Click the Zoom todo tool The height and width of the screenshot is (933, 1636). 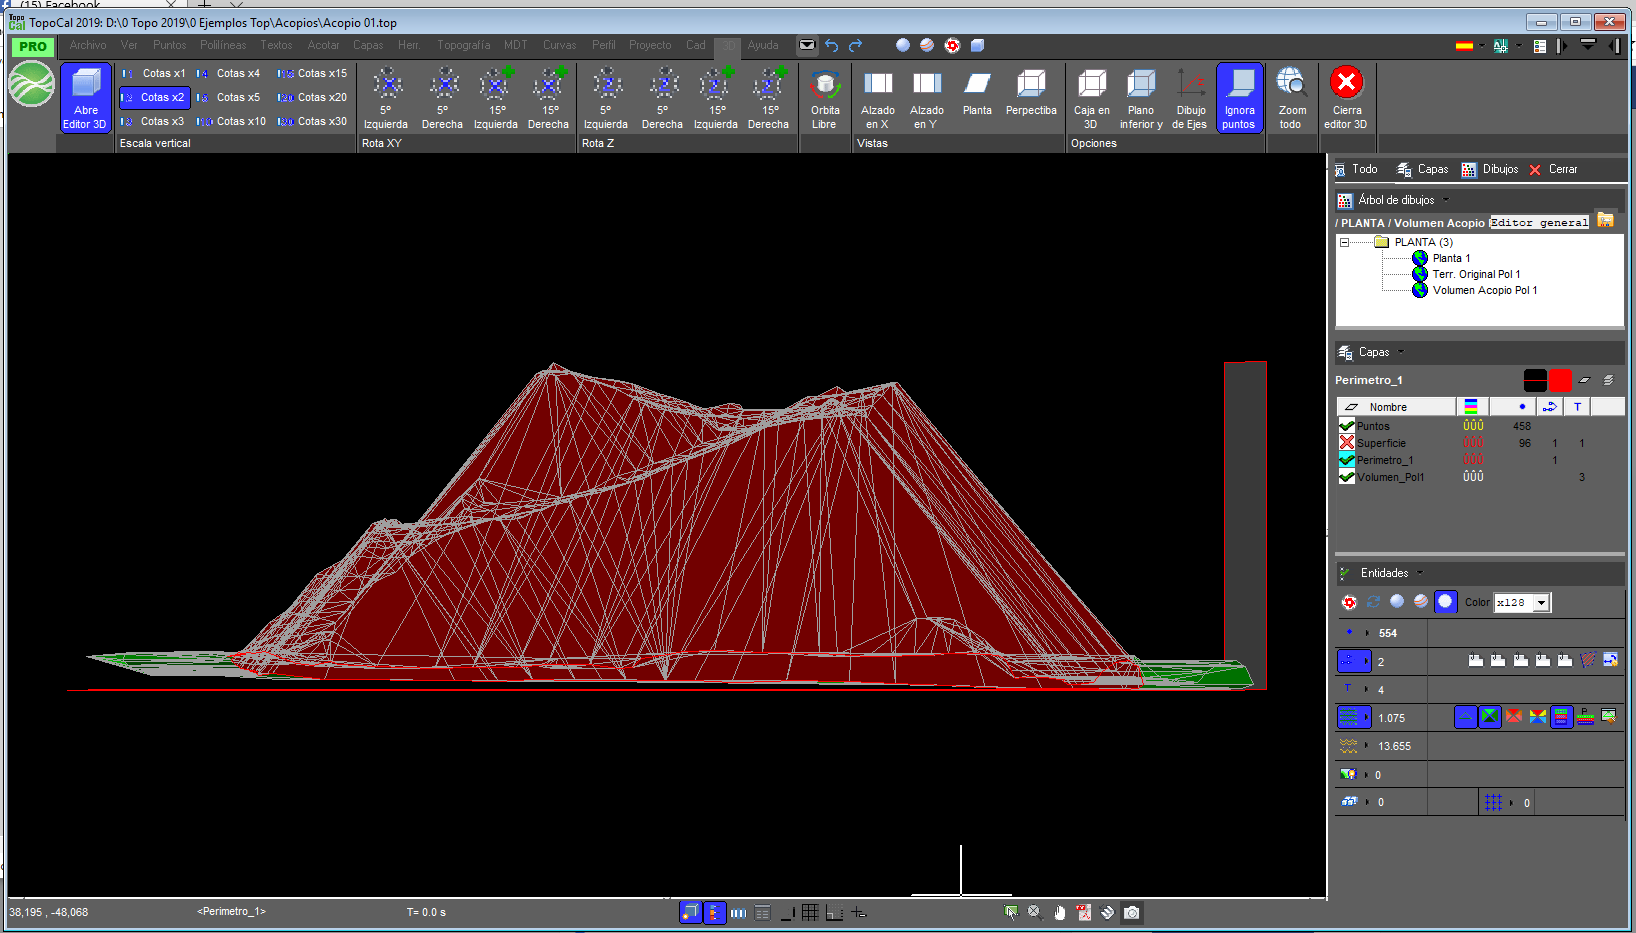(1292, 98)
